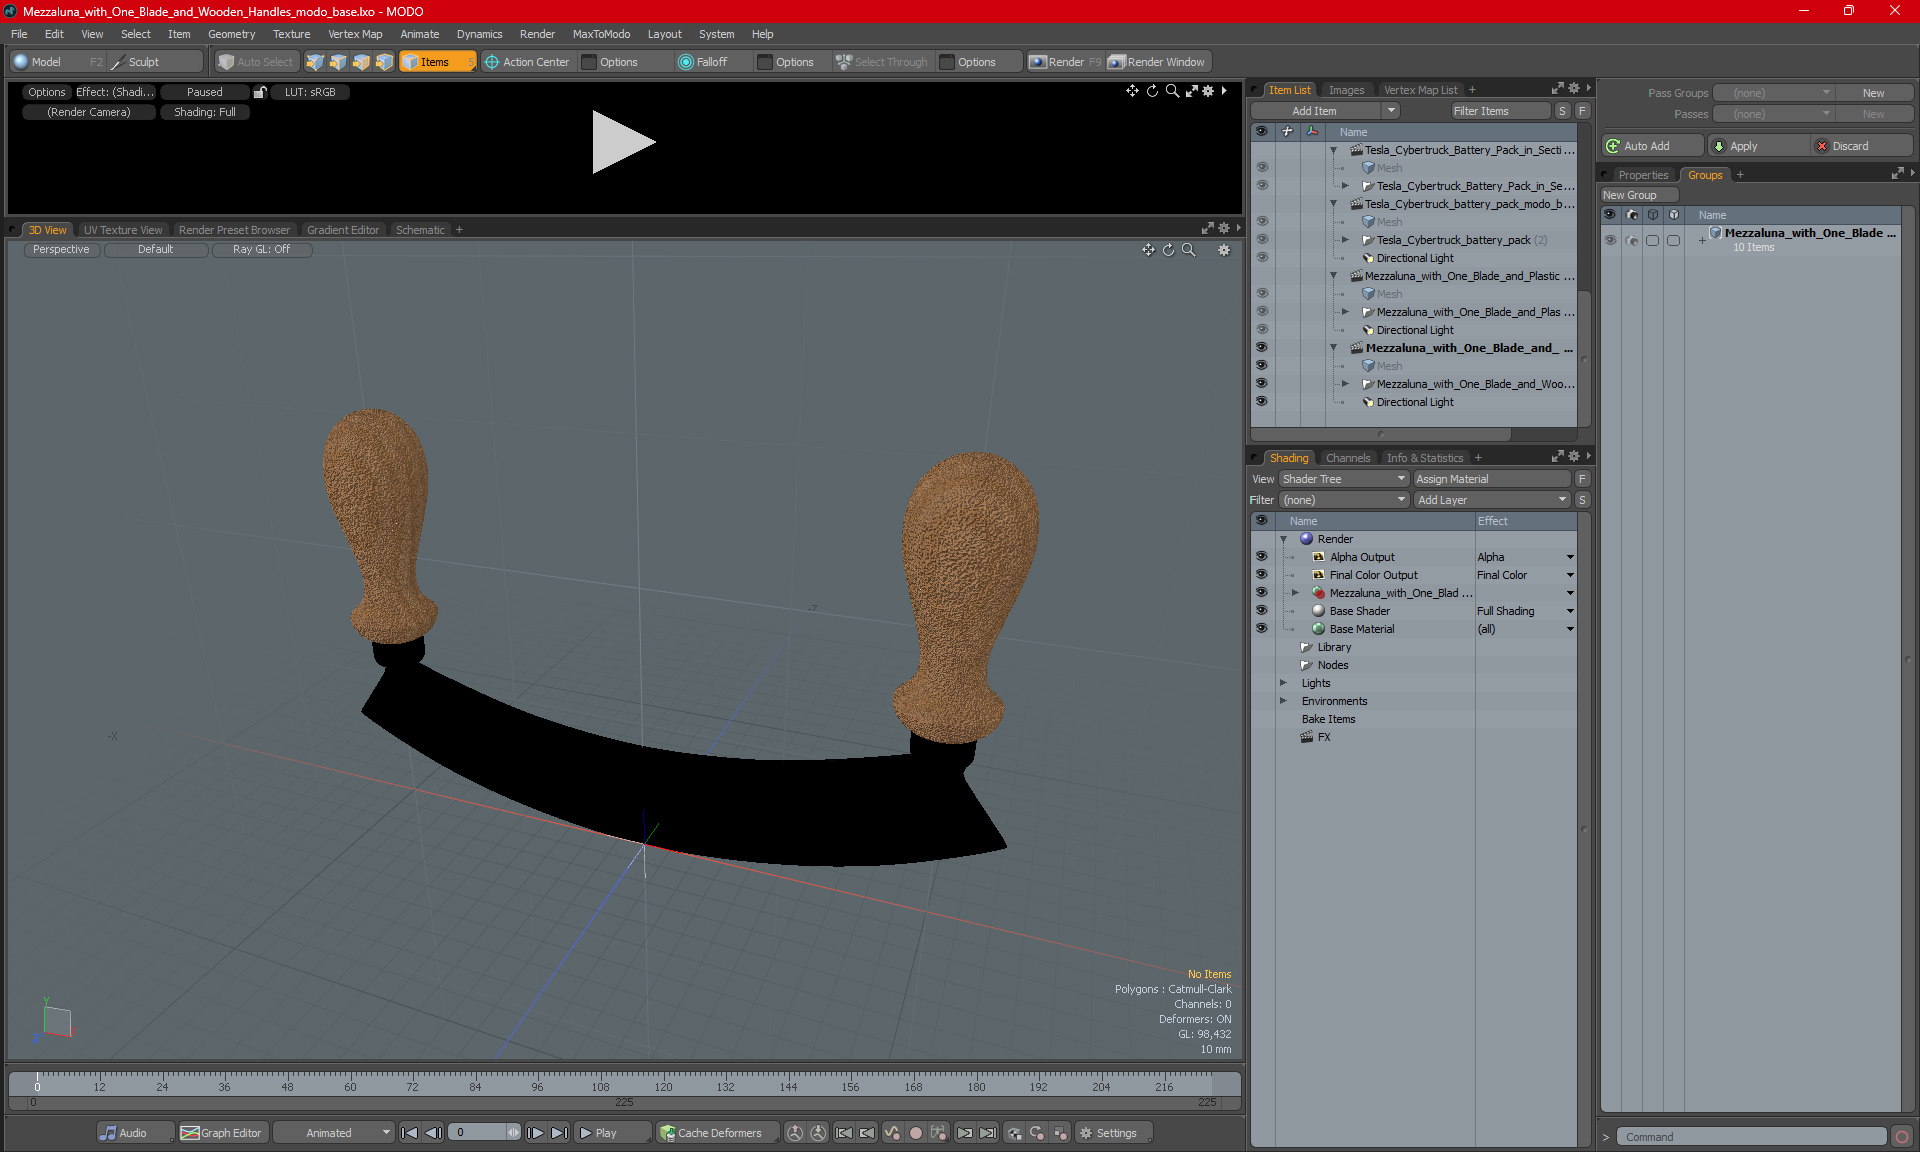
Task: Step forward one frame
Action: [535, 1133]
